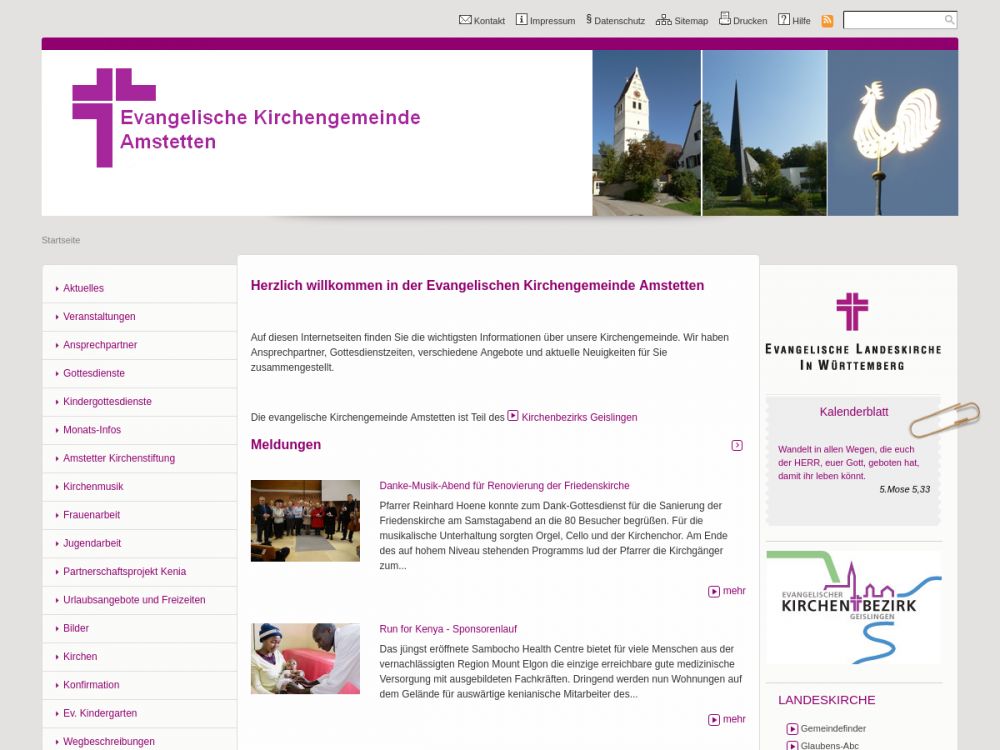Open the Gemeindefinder link
This screenshot has height=750, width=1000.
tap(833, 729)
